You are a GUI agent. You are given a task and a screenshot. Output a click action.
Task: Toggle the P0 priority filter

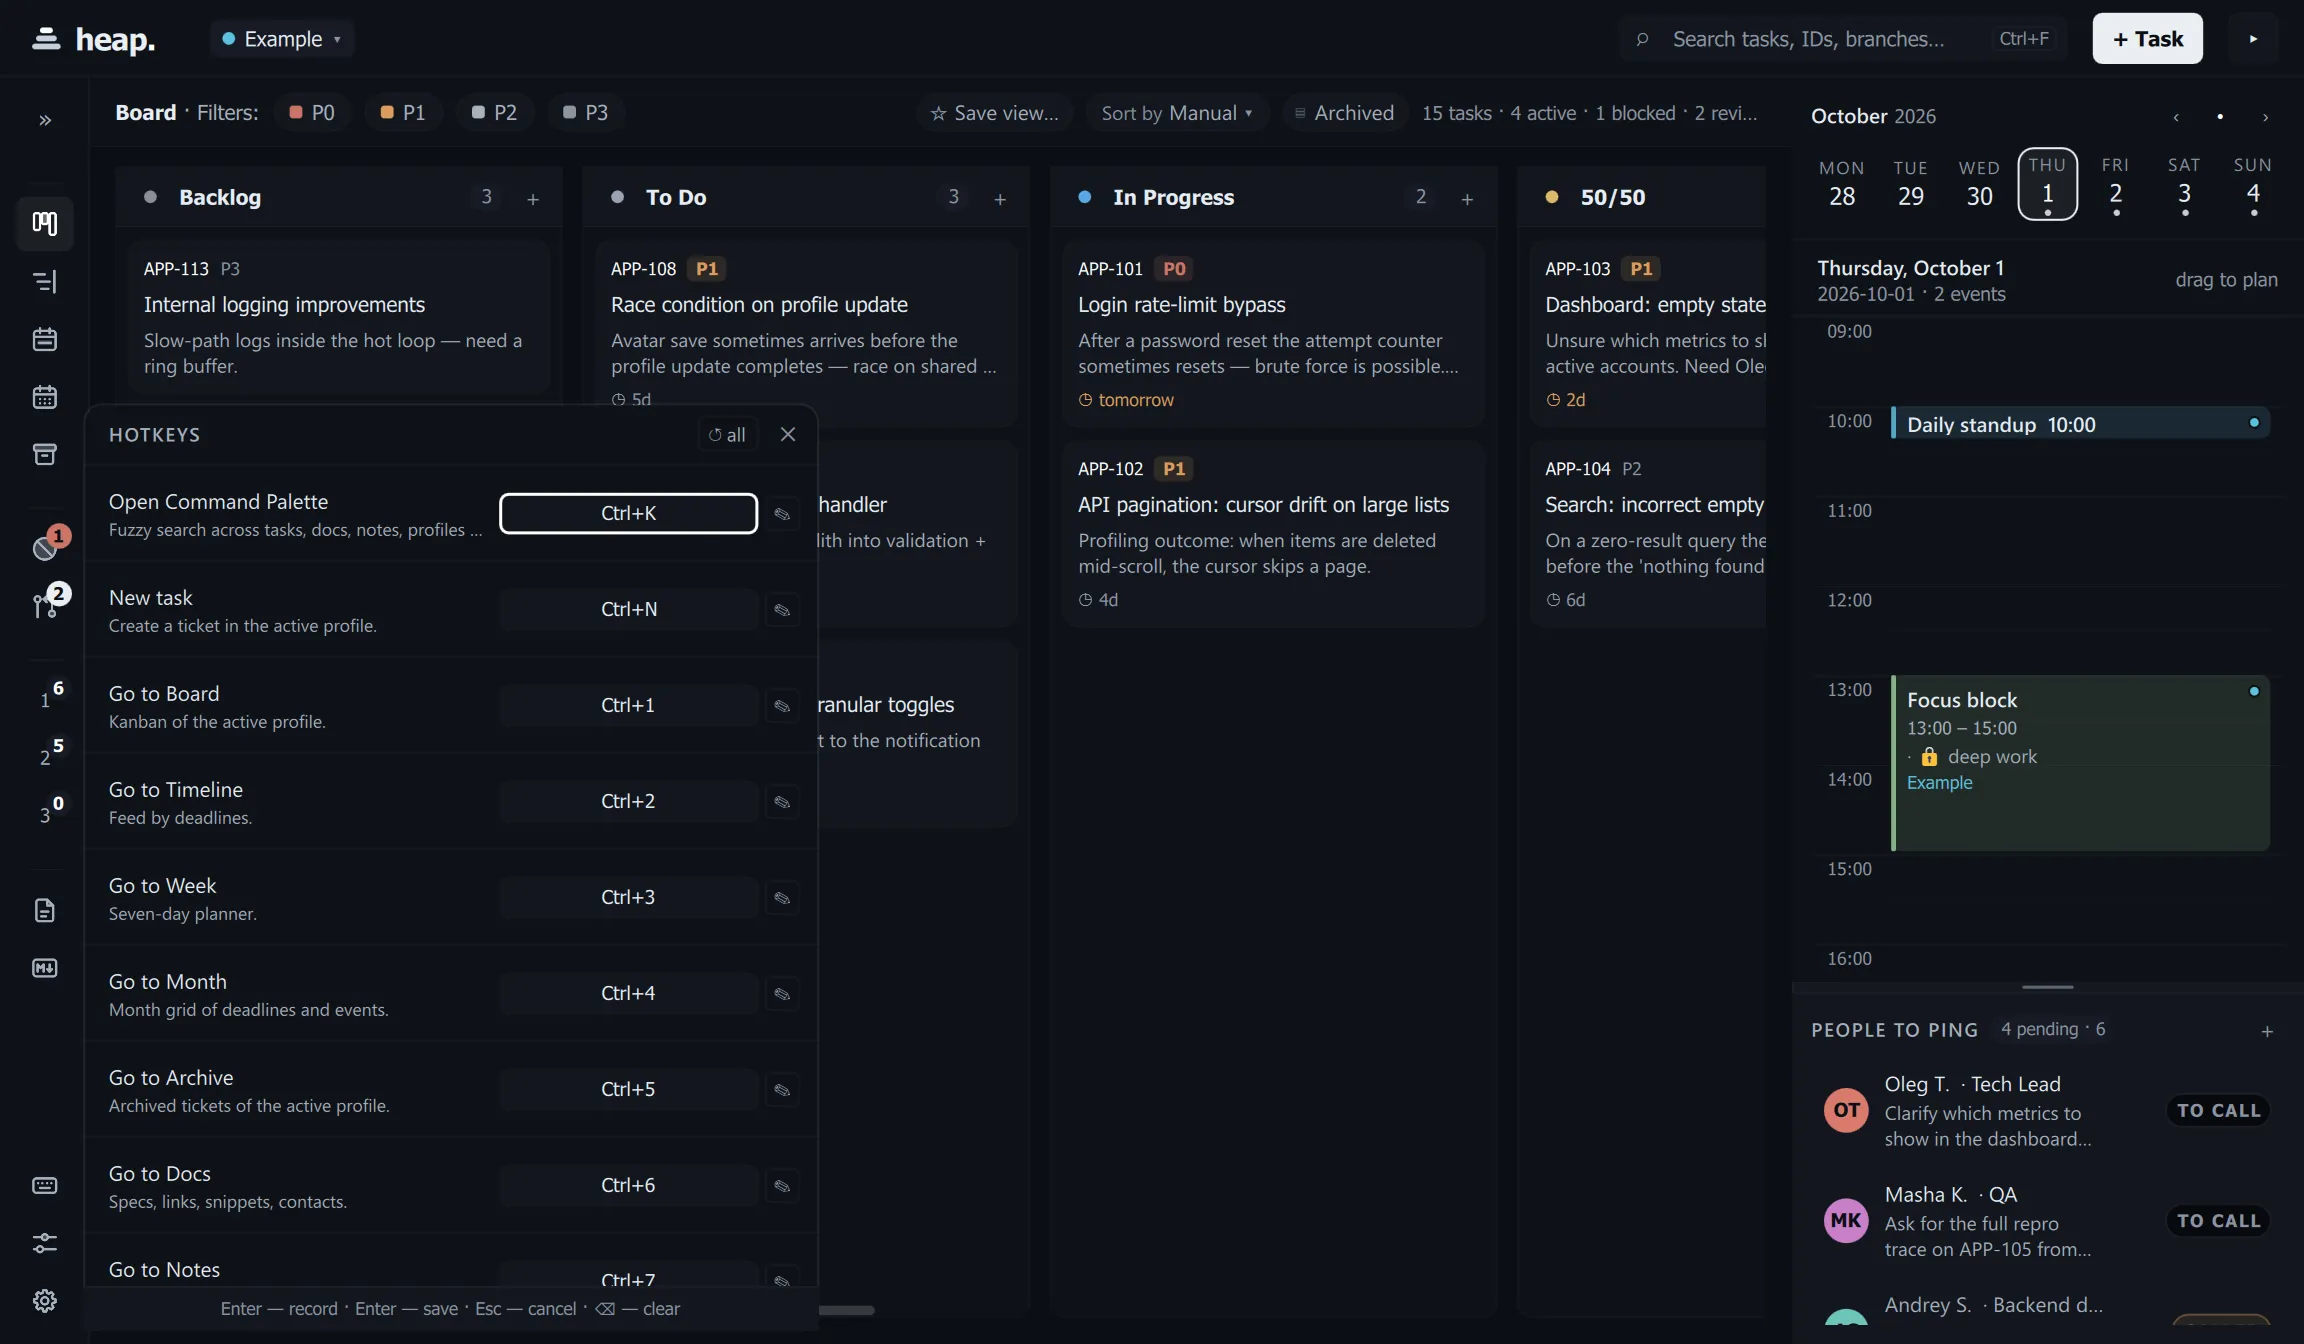tap(311, 113)
